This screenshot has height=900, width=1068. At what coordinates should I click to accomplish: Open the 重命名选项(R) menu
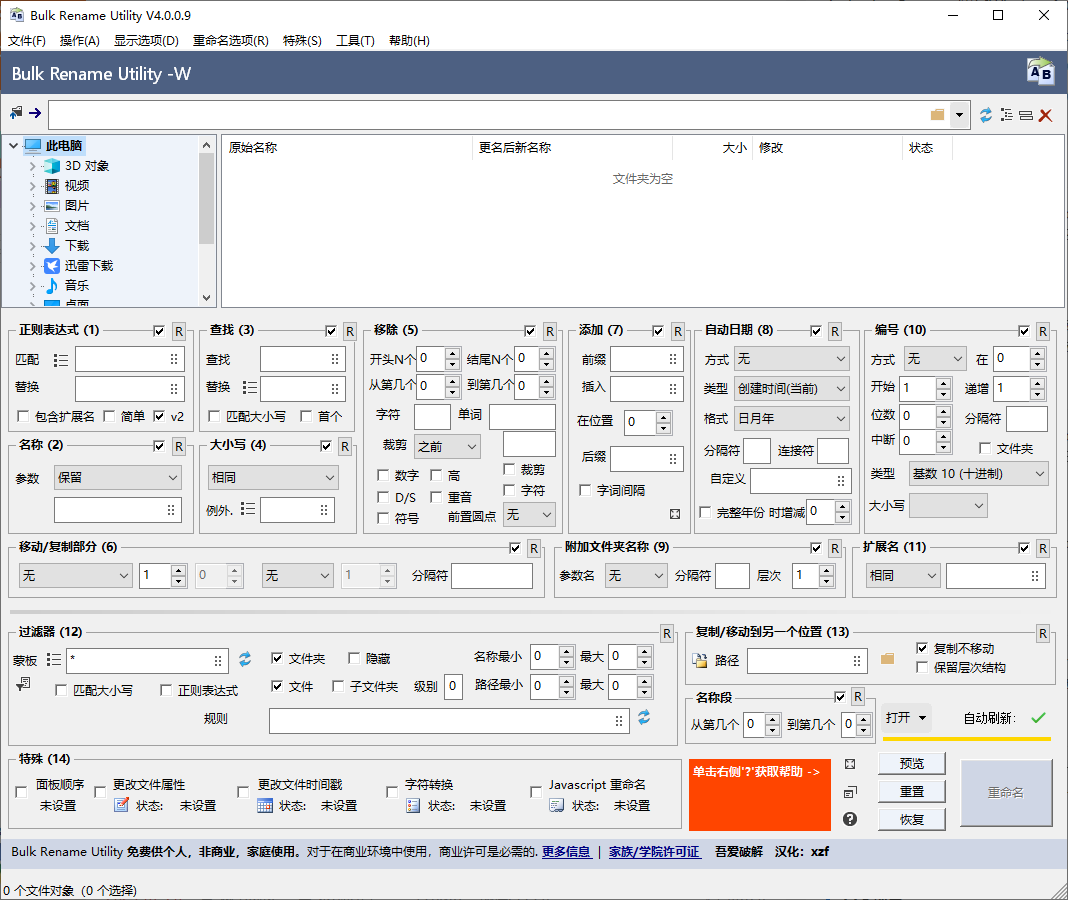[230, 41]
